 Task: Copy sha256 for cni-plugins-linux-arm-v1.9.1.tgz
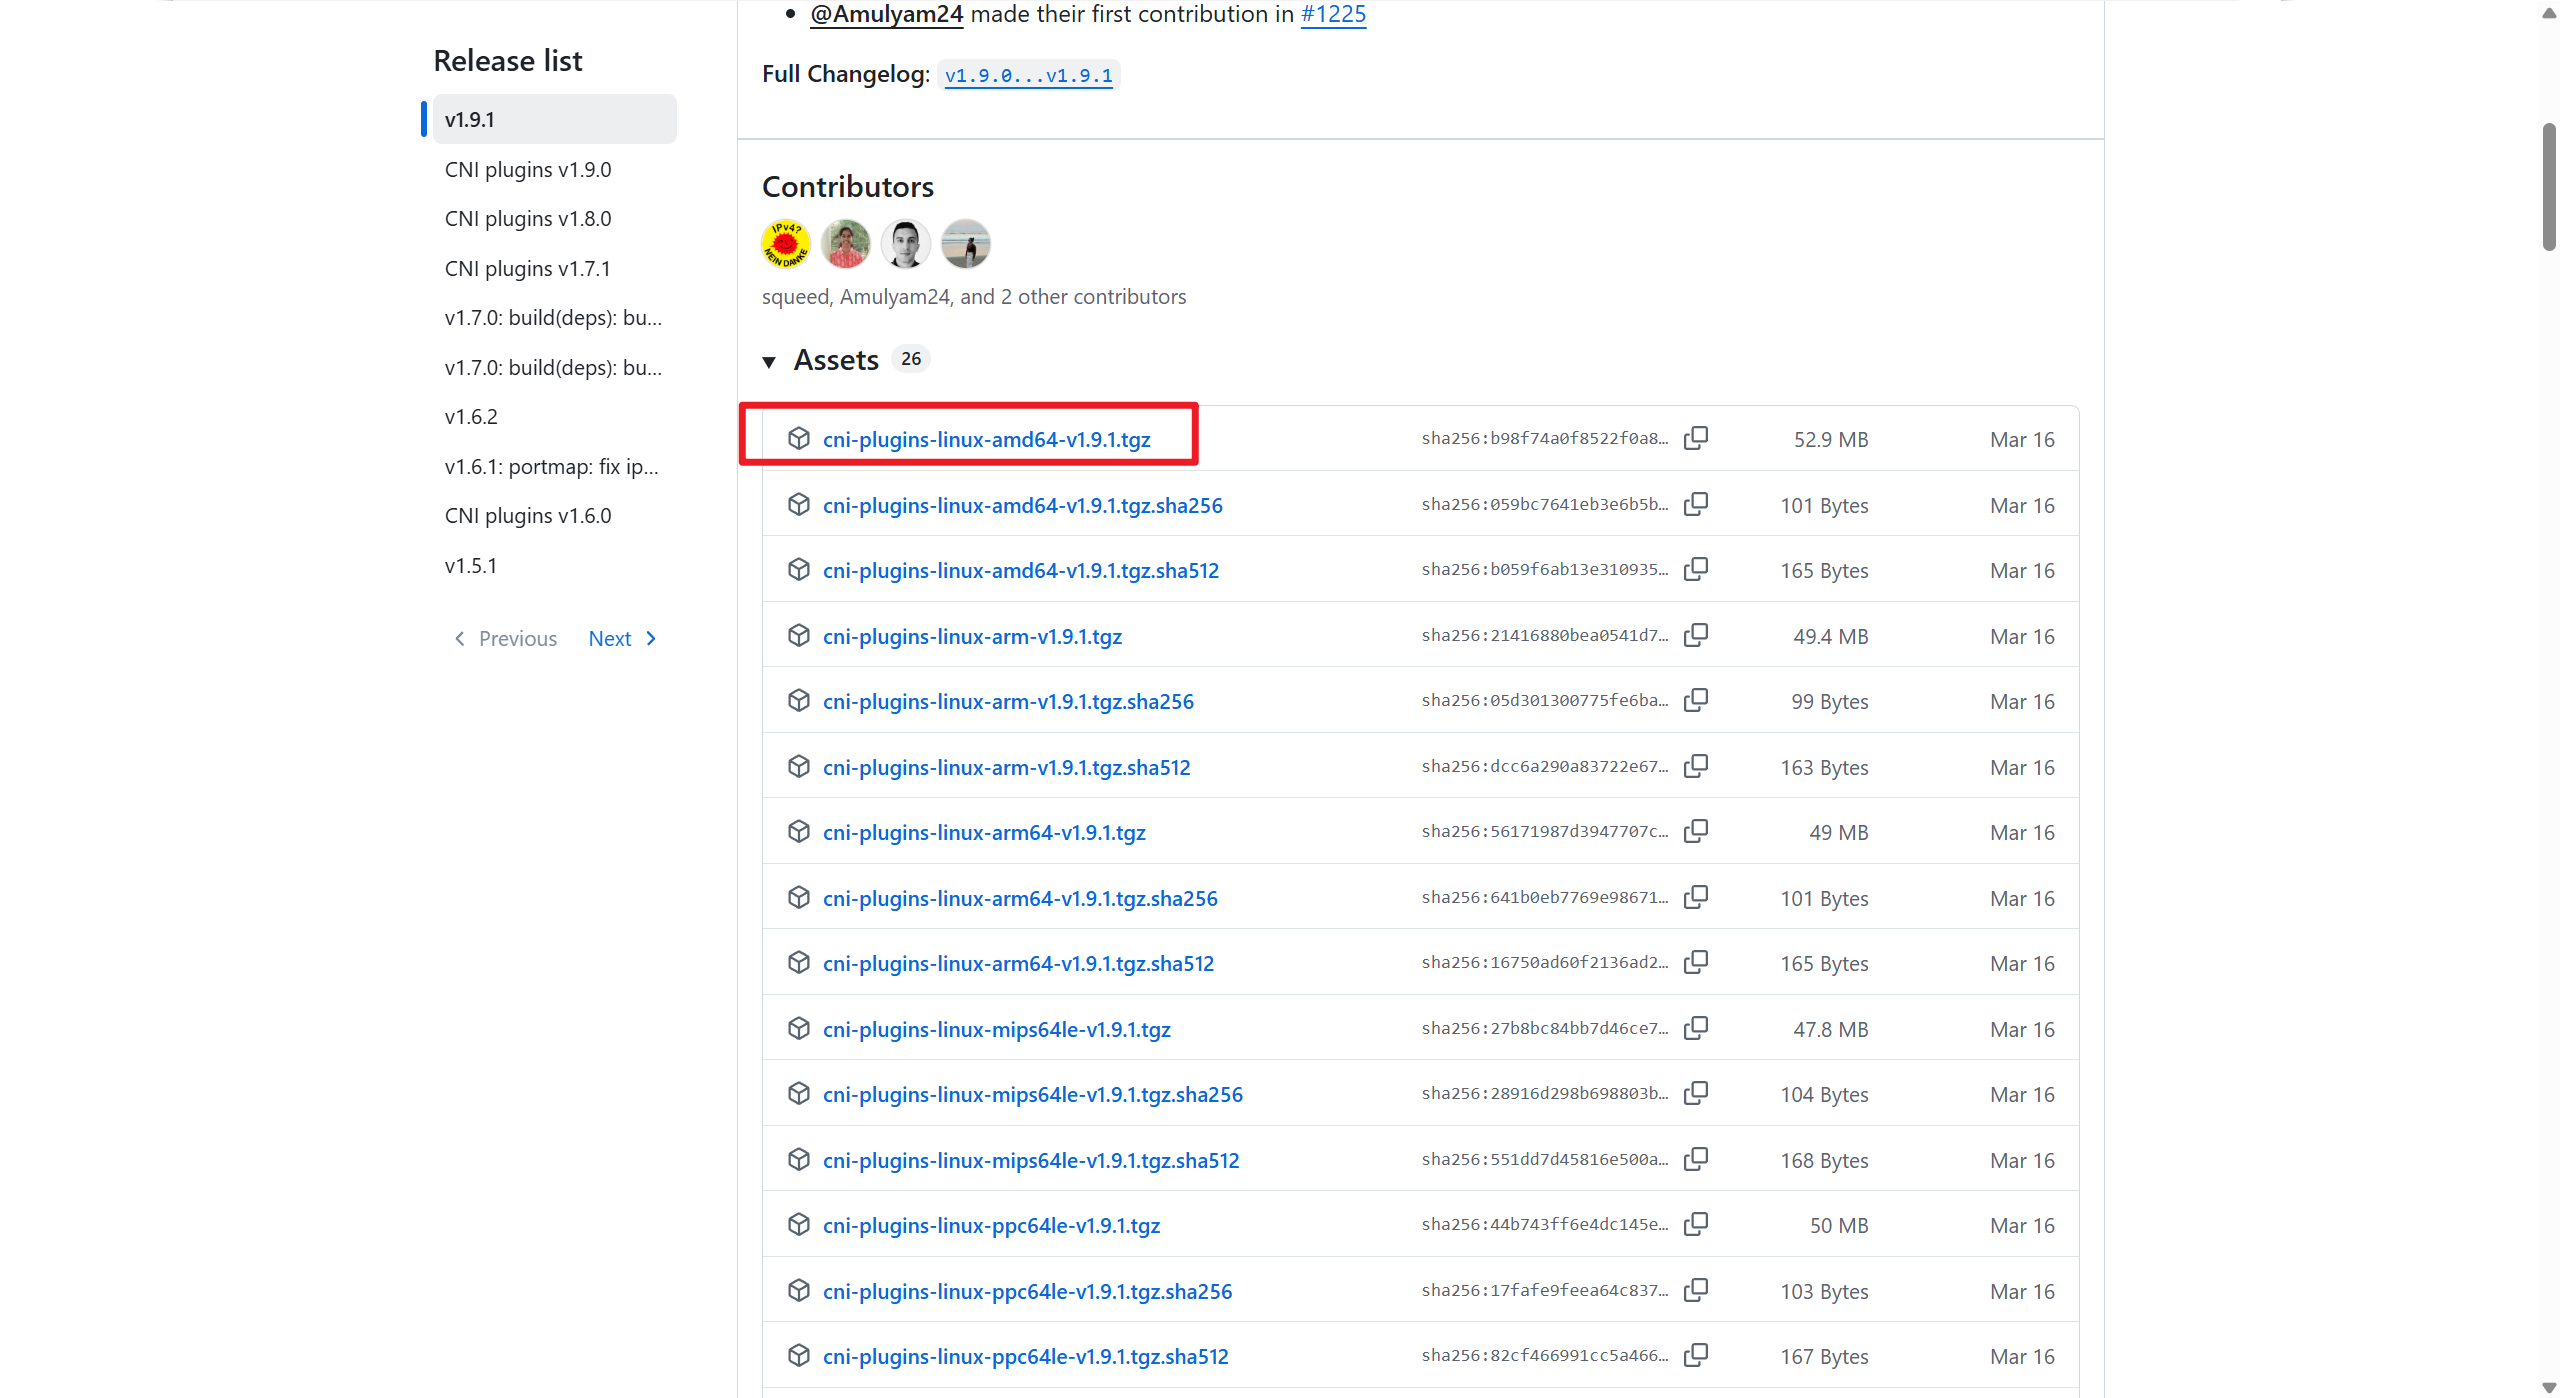pyautogui.click(x=1696, y=635)
